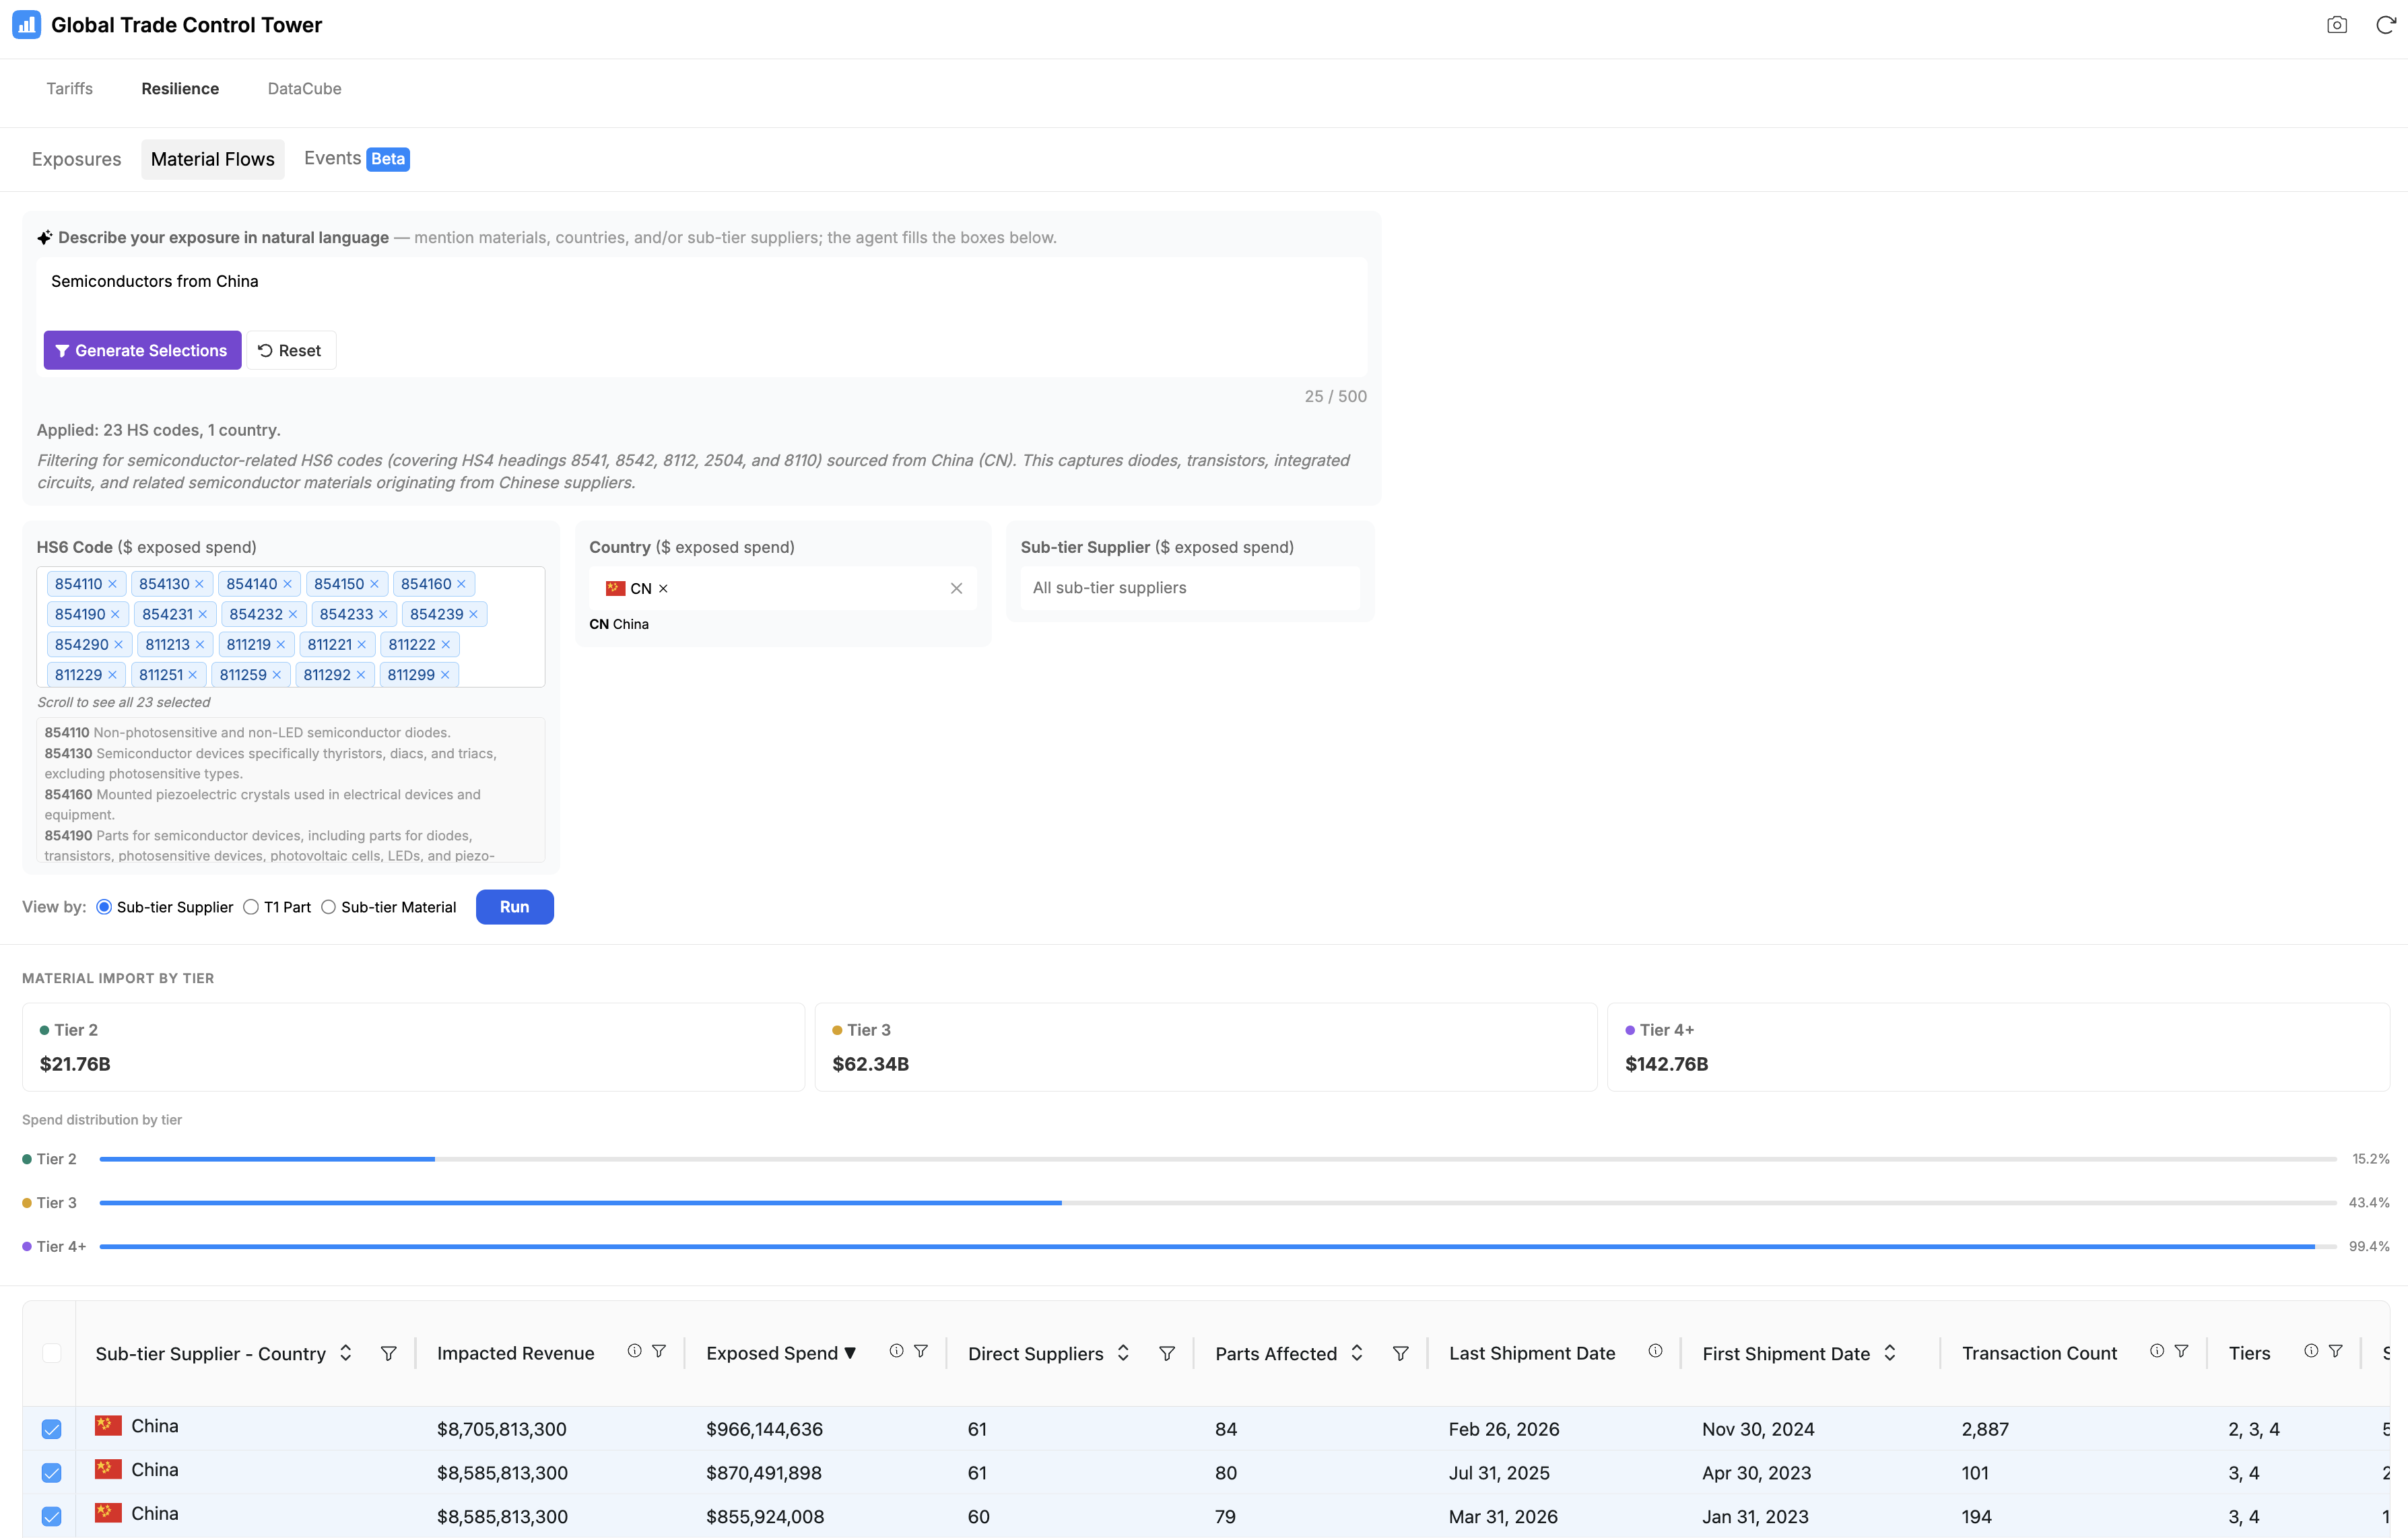This screenshot has height=1538, width=2408.
Task: Click the HS code descriptions text box
Action: coord(291,790)
